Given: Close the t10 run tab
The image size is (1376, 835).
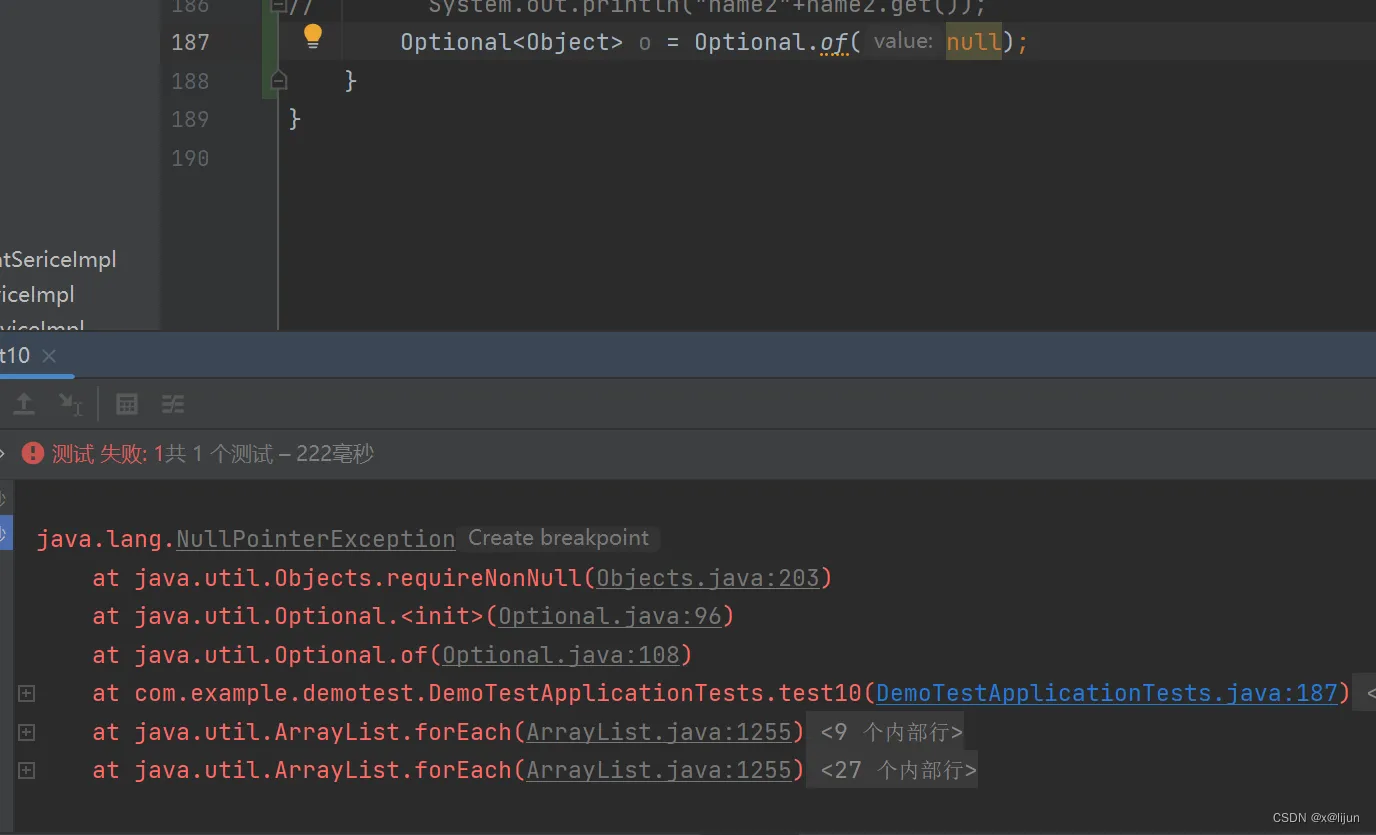Looking at the screenshot, I should click(49, 356).
